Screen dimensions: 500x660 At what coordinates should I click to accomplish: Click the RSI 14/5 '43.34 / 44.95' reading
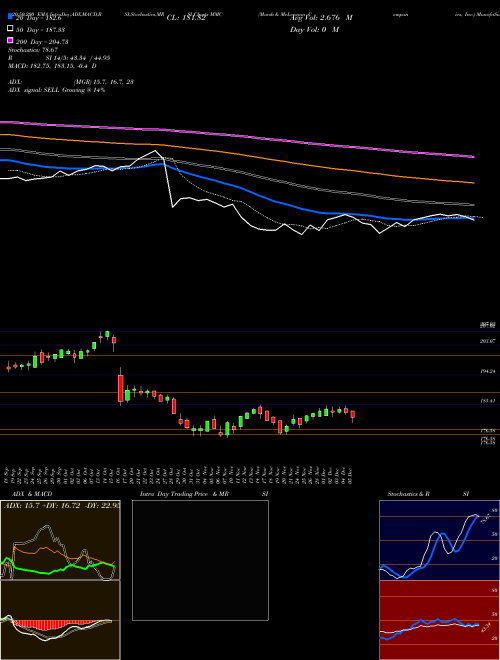tap(90, 58)
